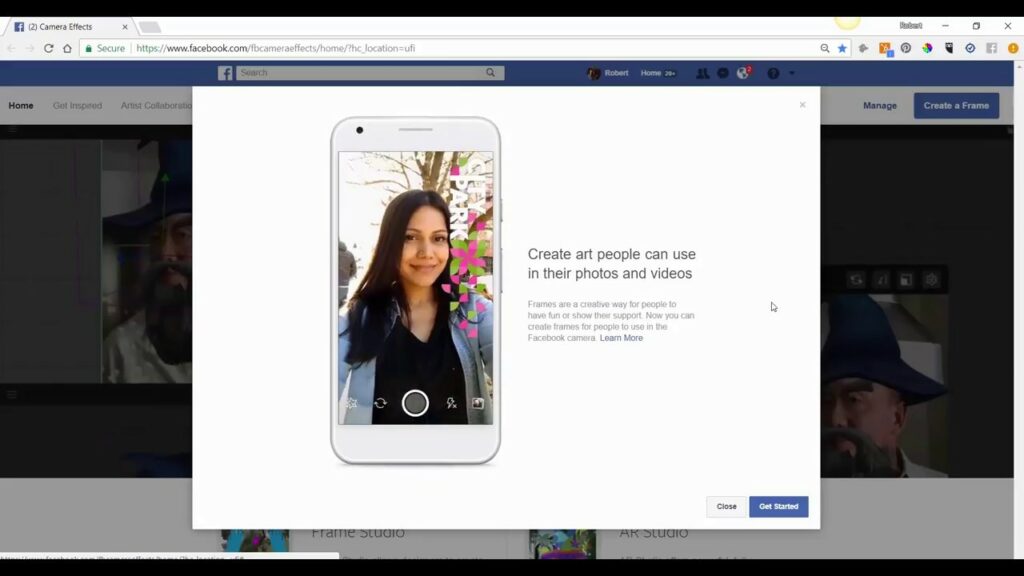1024x576 pixels.
Task: Select the Camera Effects browser tab
Action: coord(69,27)
